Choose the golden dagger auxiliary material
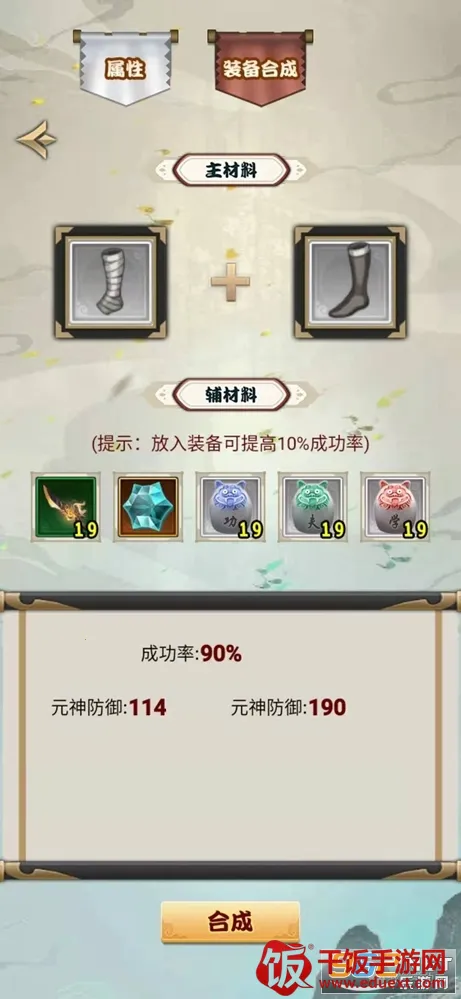 66,507
